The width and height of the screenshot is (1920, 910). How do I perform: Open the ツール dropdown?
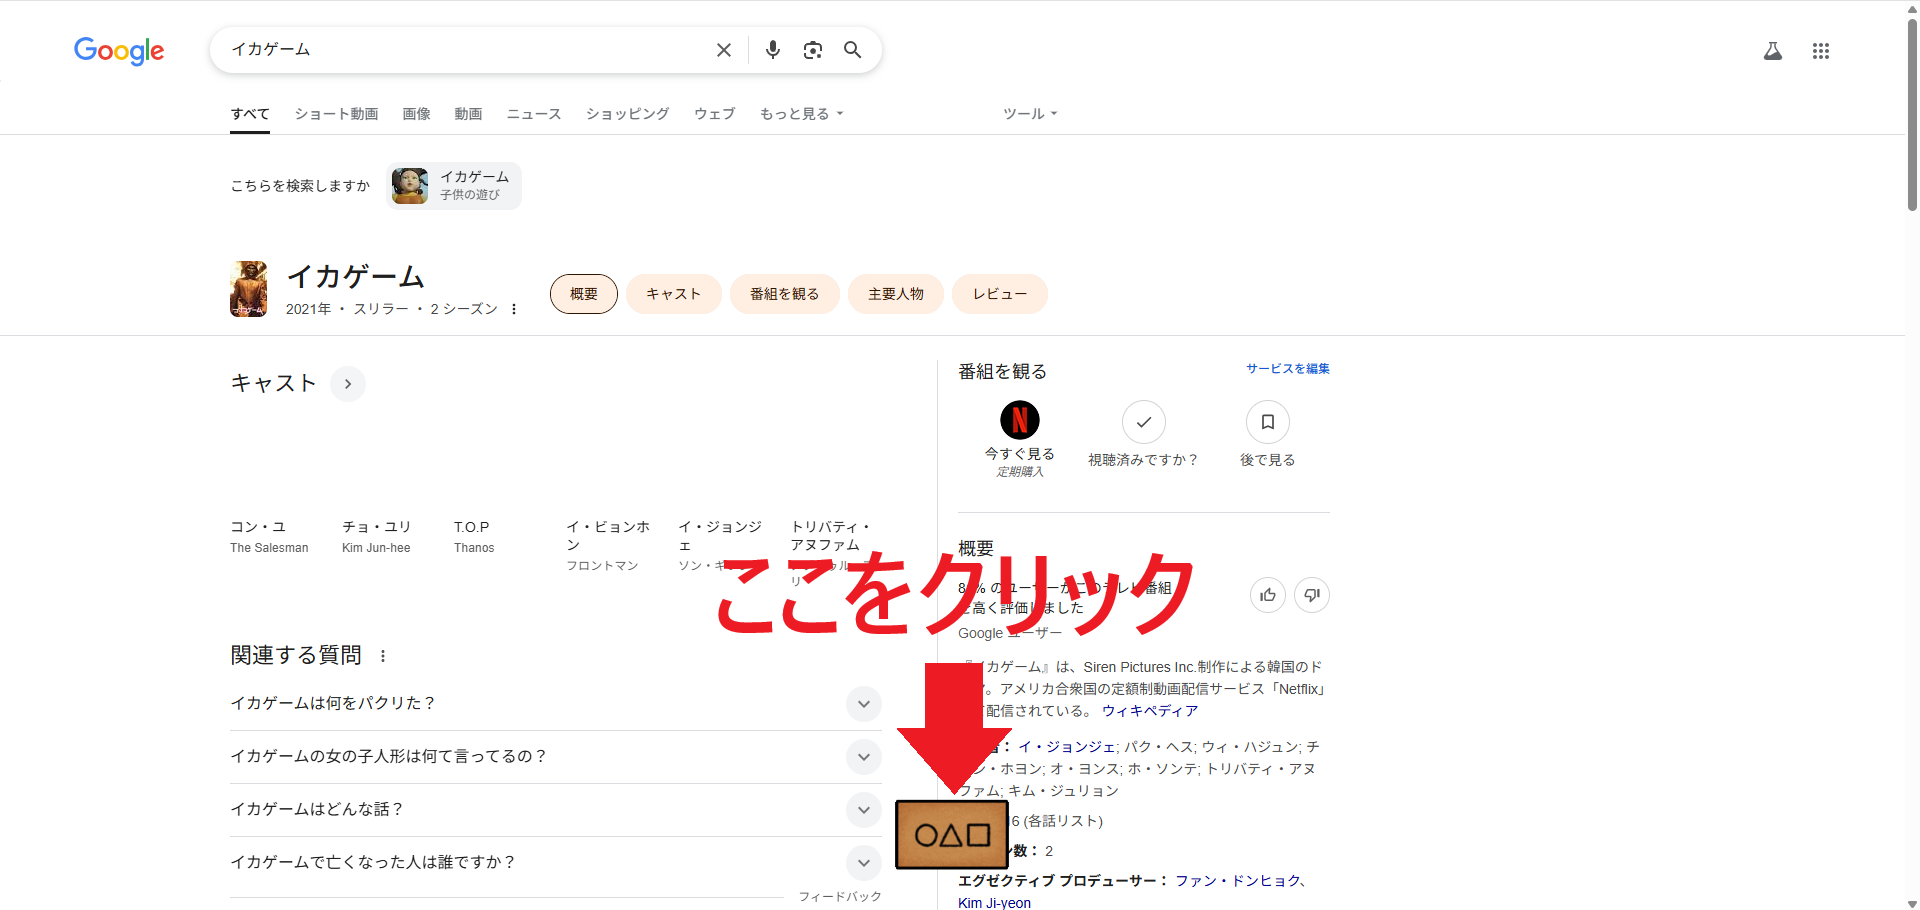pyautogui.click(x=1030, y=114)
